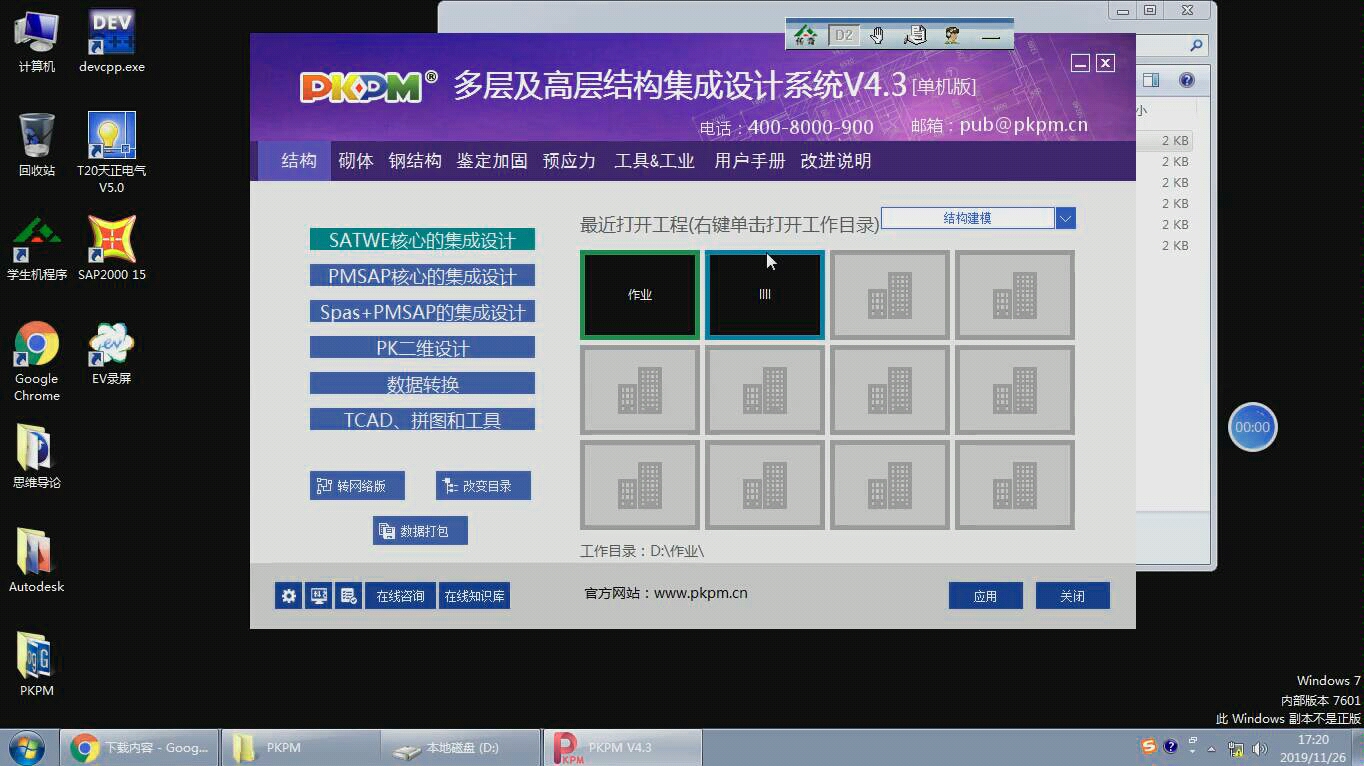Switch to 预应力 tab
The width and height of the screenshot is (1364, 766).
[569, 161]
